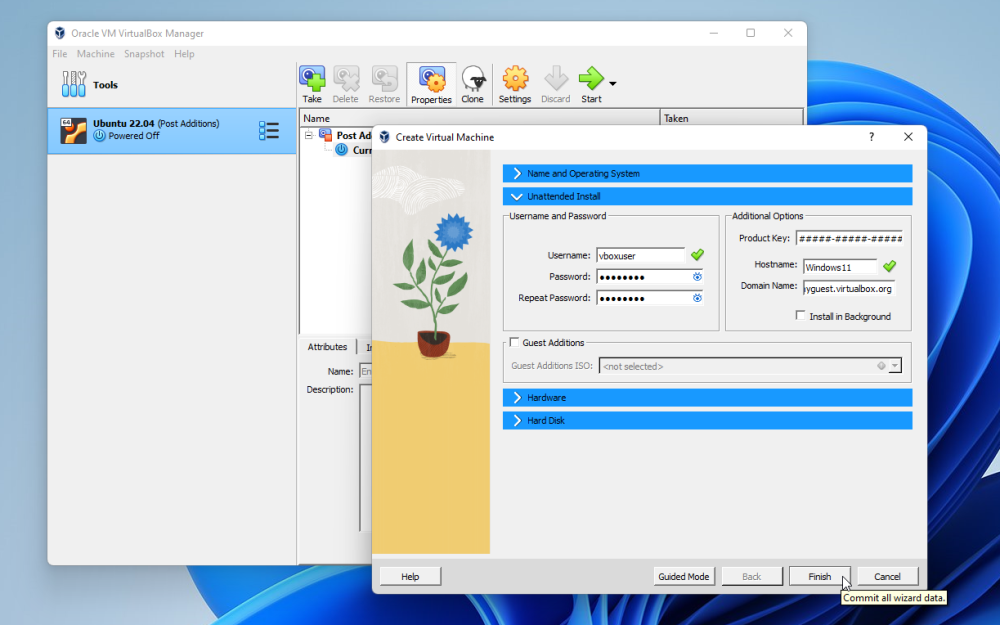
Task: Open the Start button dropdown arrow
Action: pyautogui.click(x=613, y=83)
